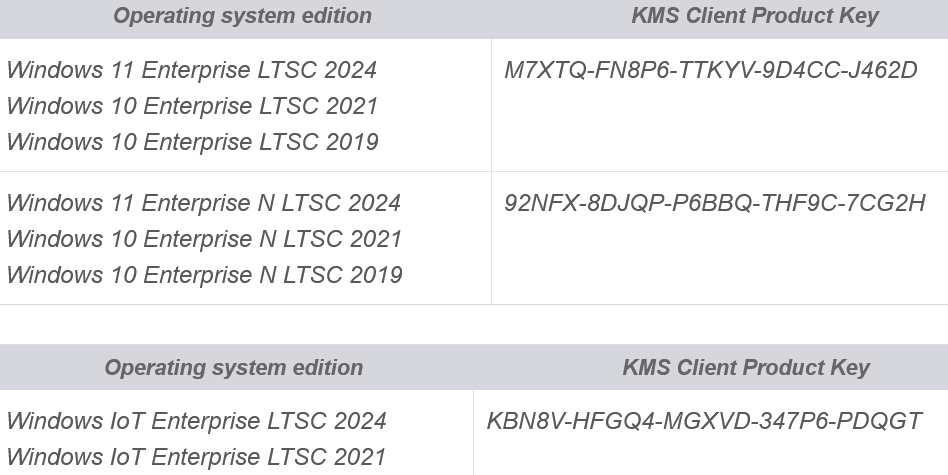
Task: Click the Windows 10 Enterprise LTSC 2019 entry
Action: pyautogui.click(x=192, y=142)
